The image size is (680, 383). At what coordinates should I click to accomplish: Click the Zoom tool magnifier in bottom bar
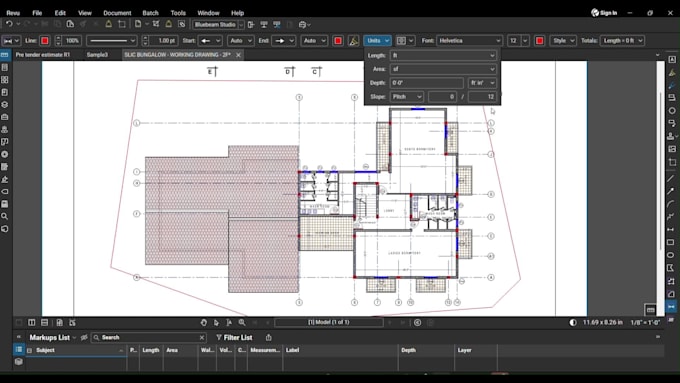(242, 322)
